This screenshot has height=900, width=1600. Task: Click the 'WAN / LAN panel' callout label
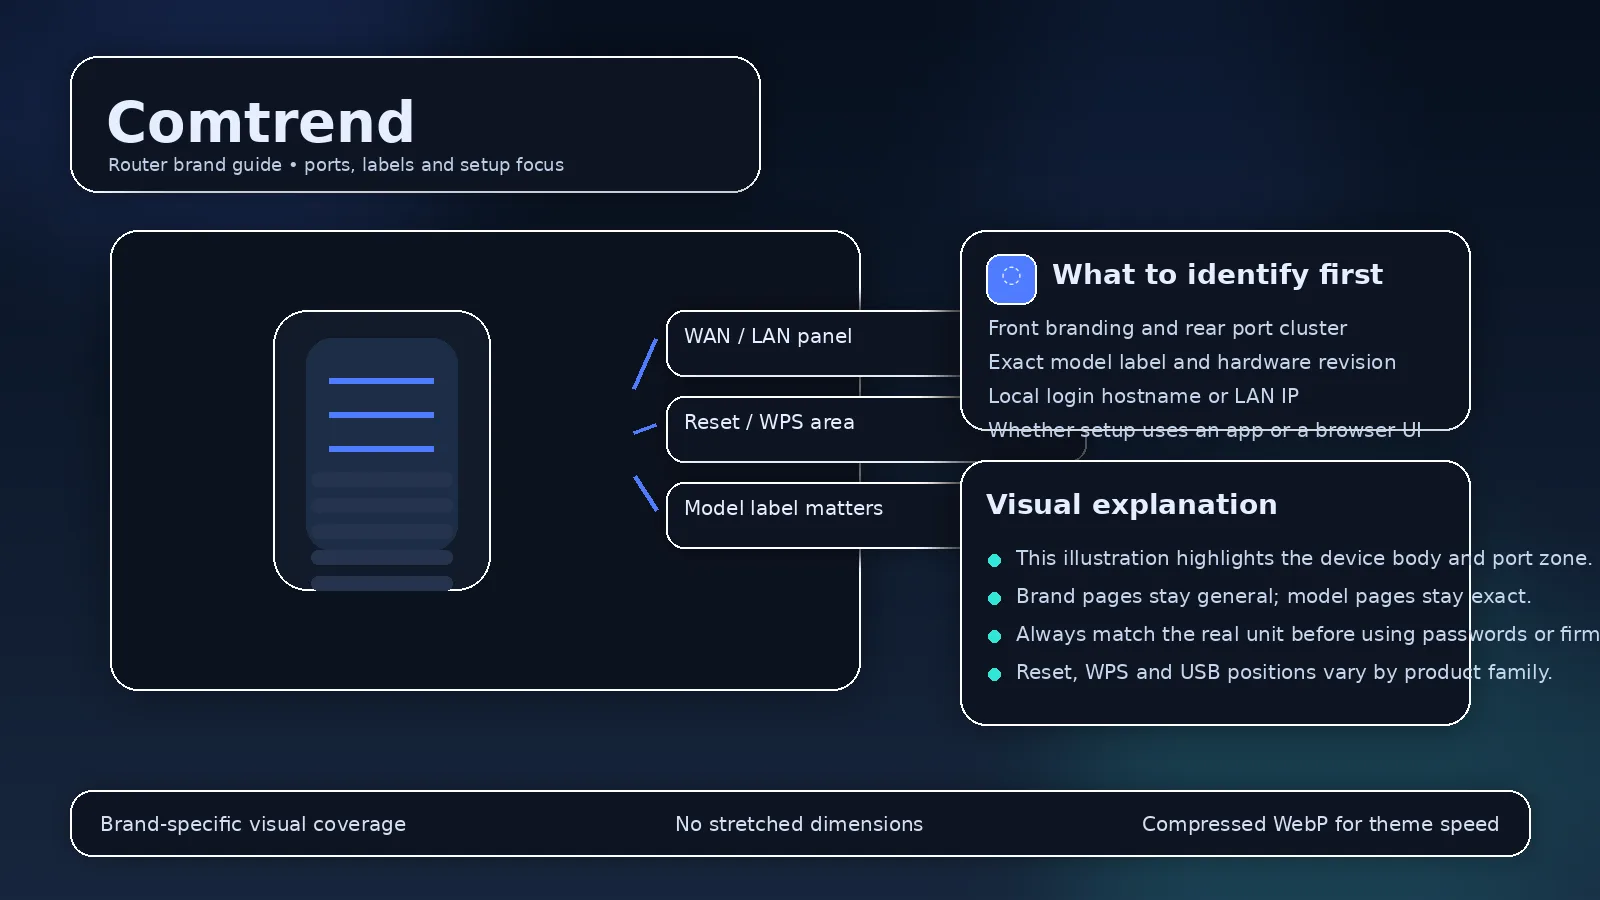[768, 336]
